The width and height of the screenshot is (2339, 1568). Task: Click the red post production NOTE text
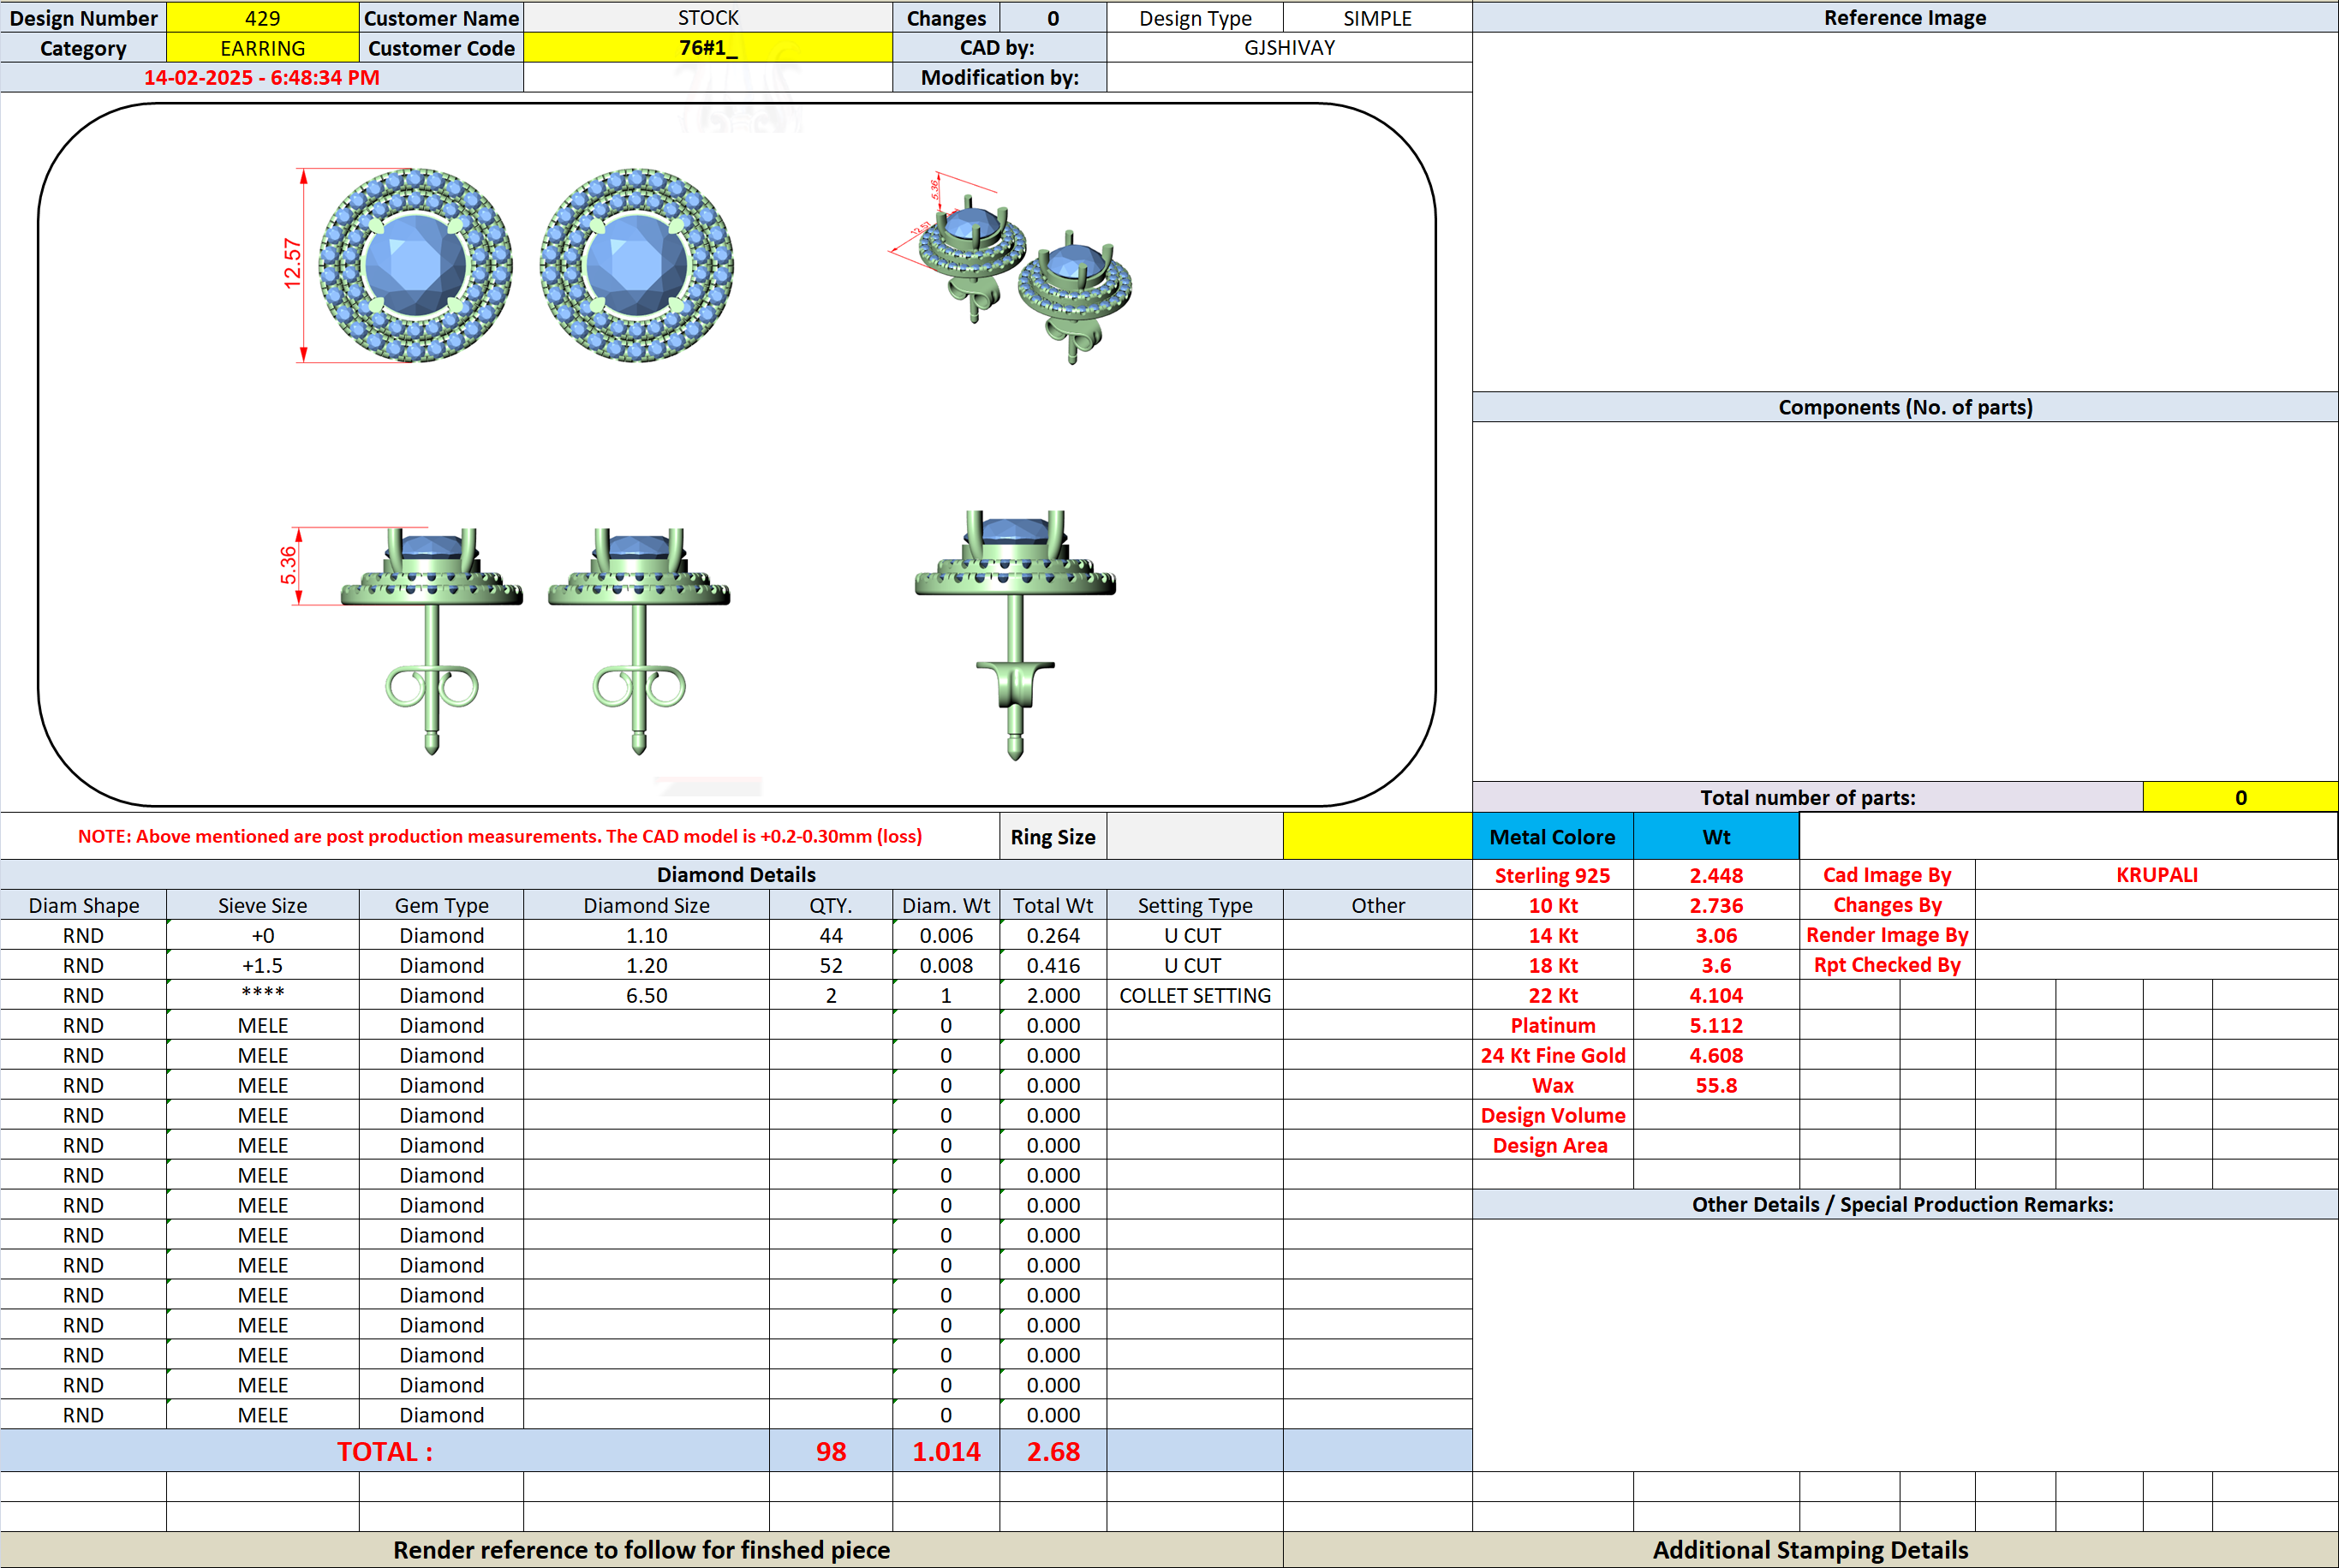(x=500, y=836)
